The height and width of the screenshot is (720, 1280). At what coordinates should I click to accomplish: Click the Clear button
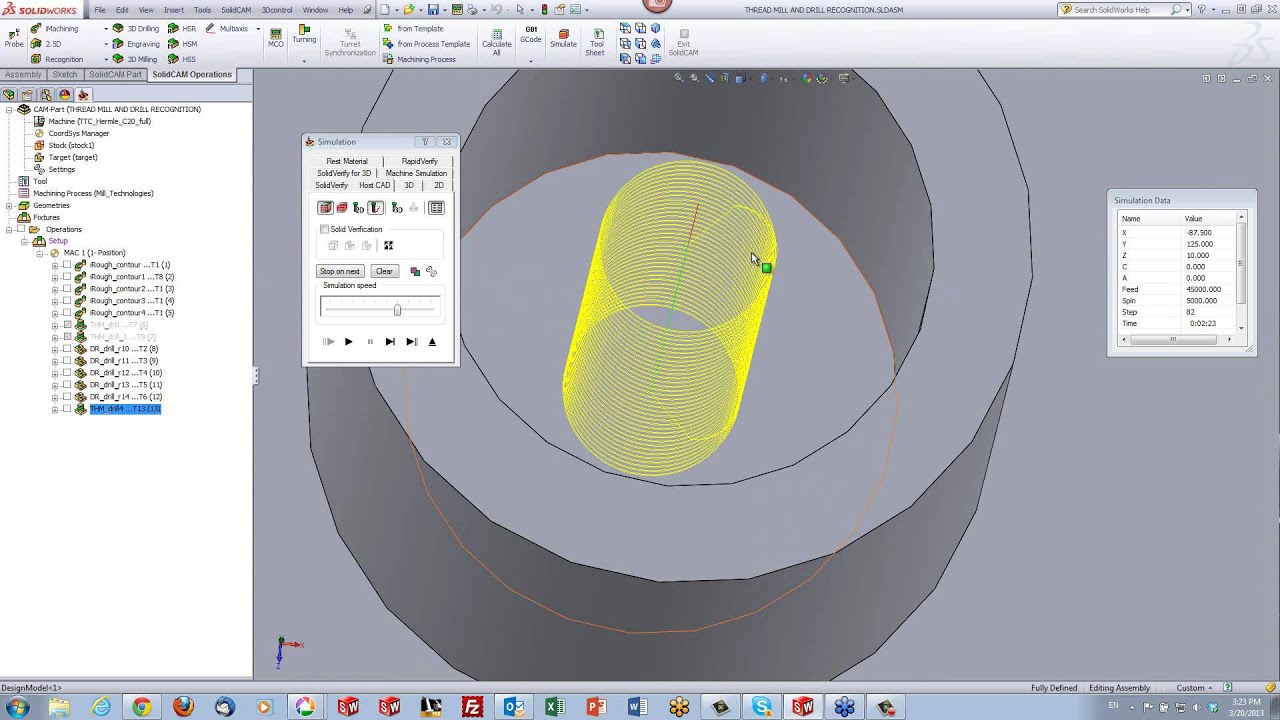point(384,271)
